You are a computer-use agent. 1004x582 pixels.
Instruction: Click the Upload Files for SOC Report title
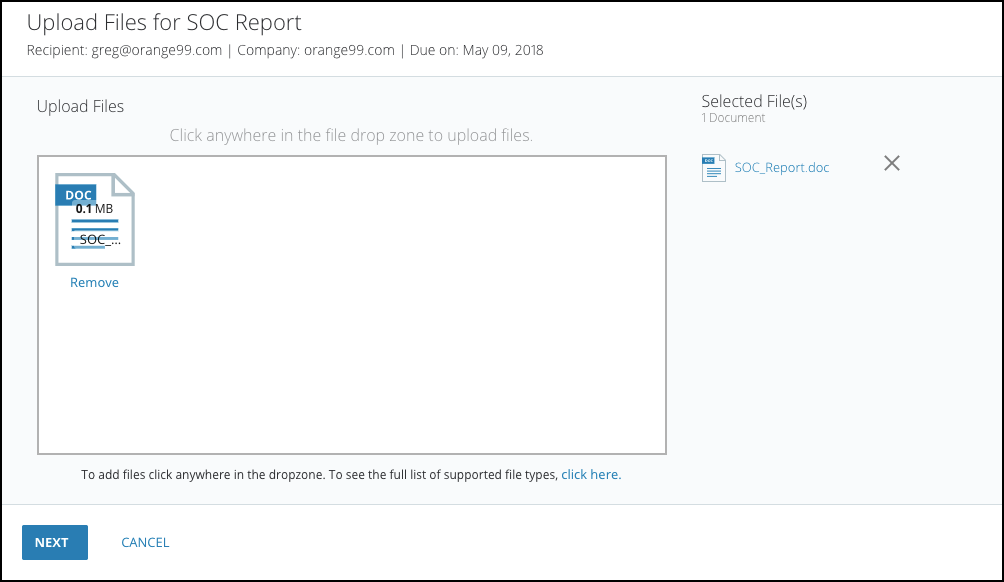(x=164, y=22)
